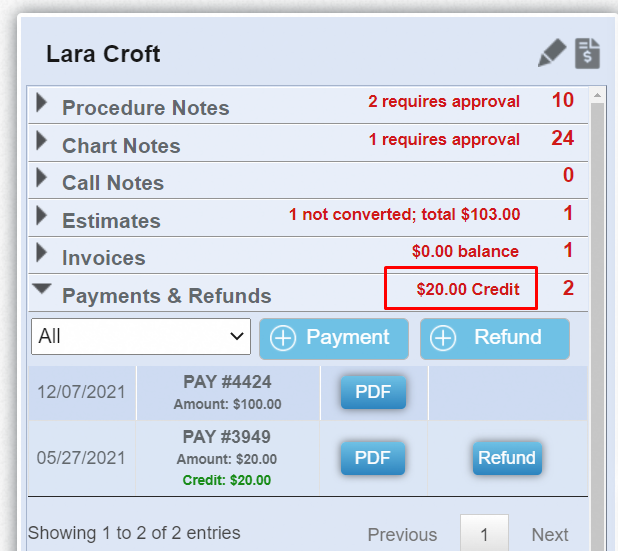The width and height of the screenshot is (618, 551).
Task: Click the $20.00 Credit label
Action: pos(468,289)
